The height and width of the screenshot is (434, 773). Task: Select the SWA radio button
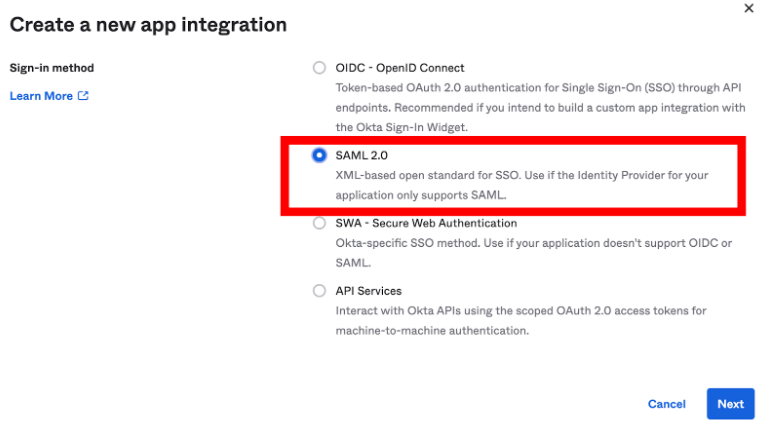pos(319,223)
